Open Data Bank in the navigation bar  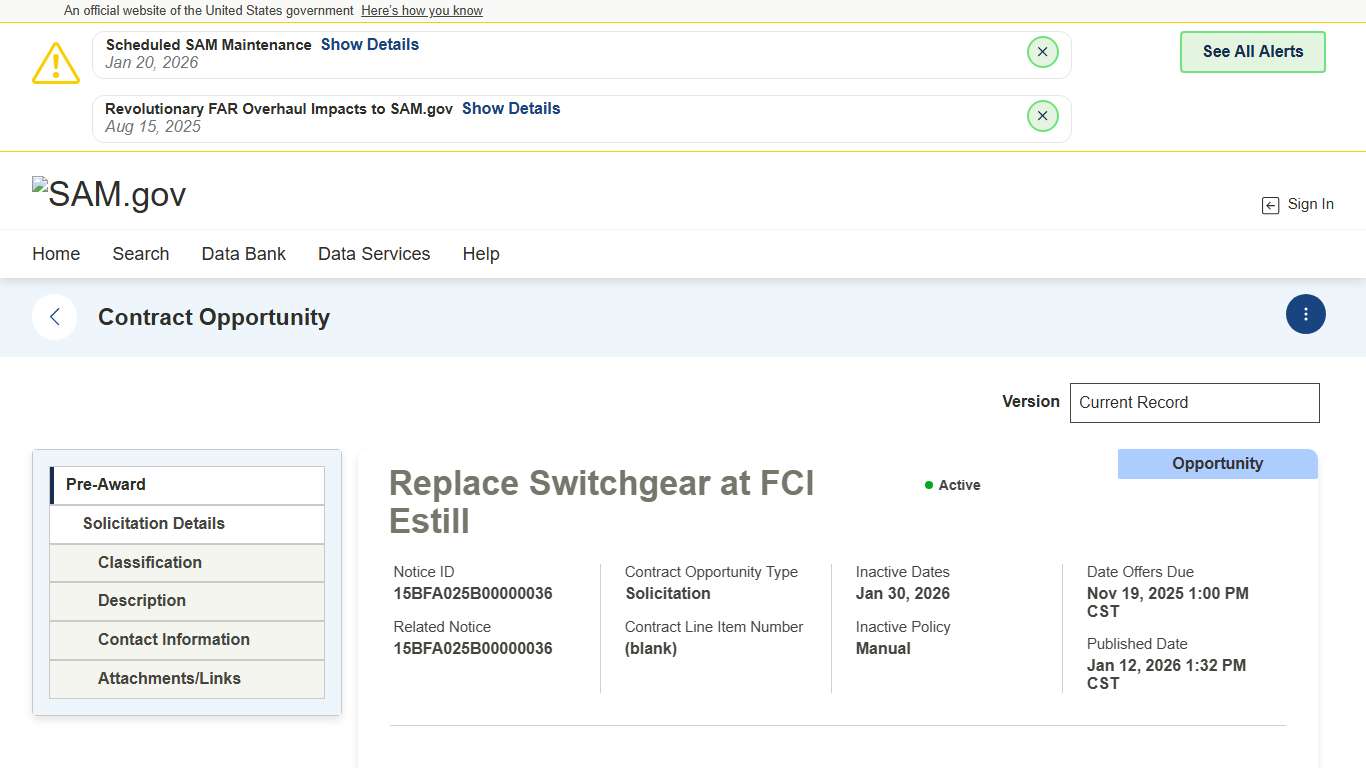point(243,254)
